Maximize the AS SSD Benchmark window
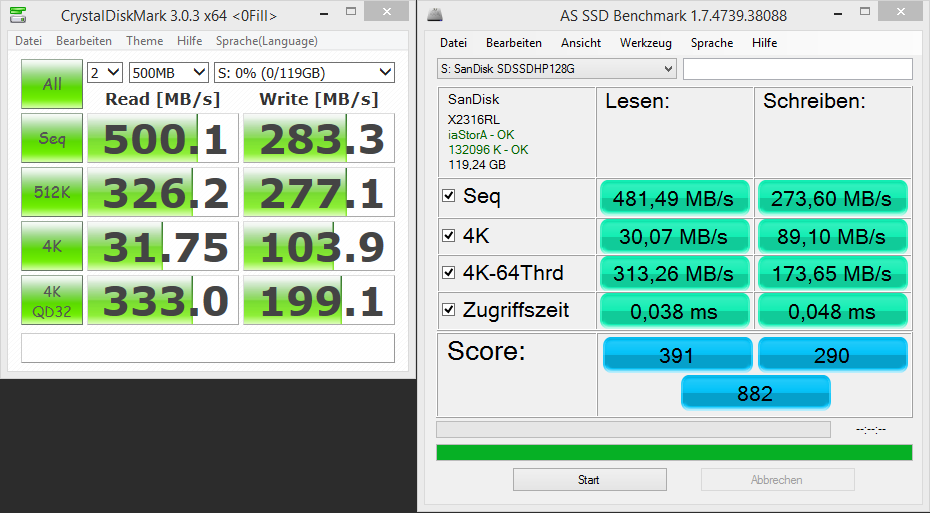Screen dimensions: 930x513 pos(865,12)
